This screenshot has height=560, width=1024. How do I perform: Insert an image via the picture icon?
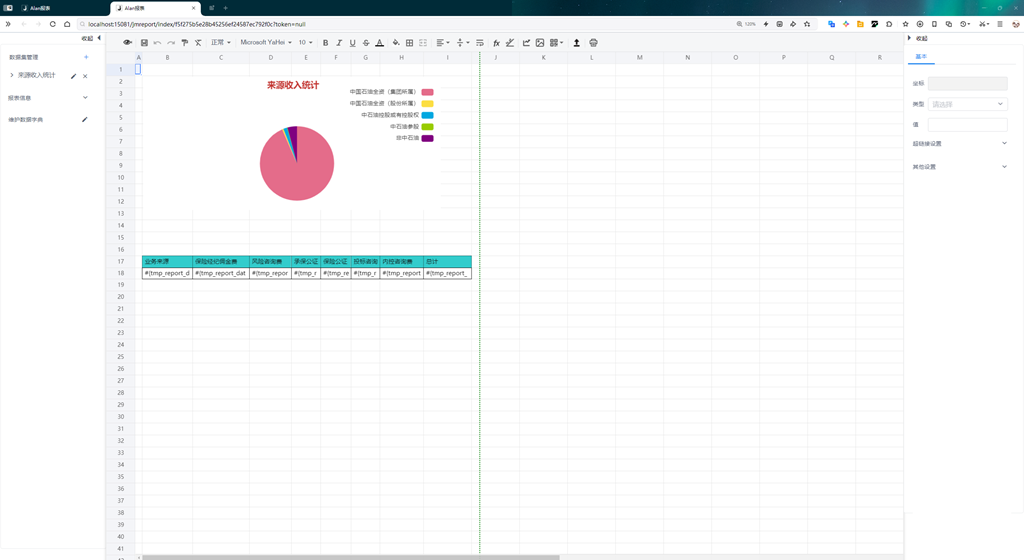click(540, 42)
